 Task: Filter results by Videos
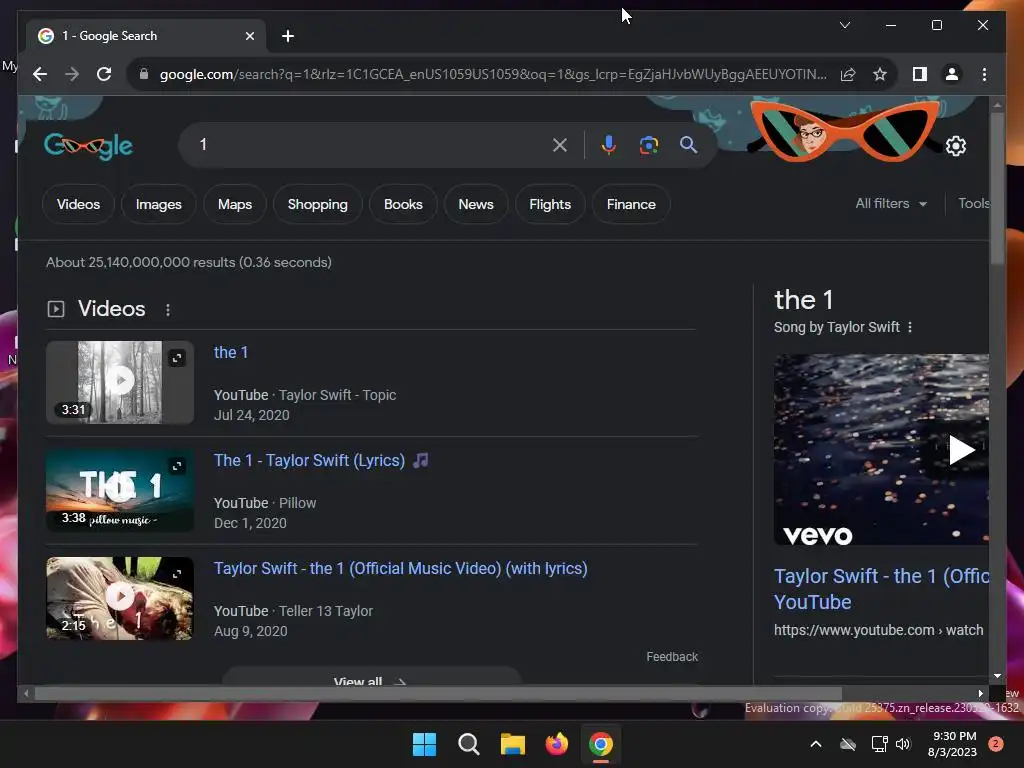[78, 204]
